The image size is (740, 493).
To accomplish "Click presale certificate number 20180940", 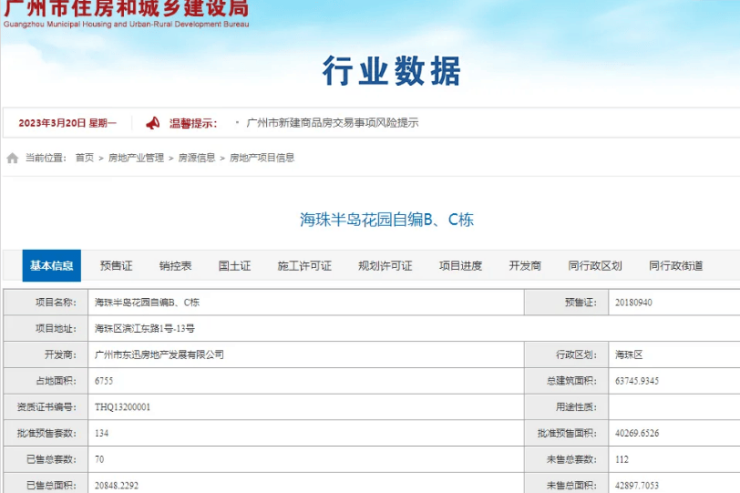I will (x=633, y=302).
